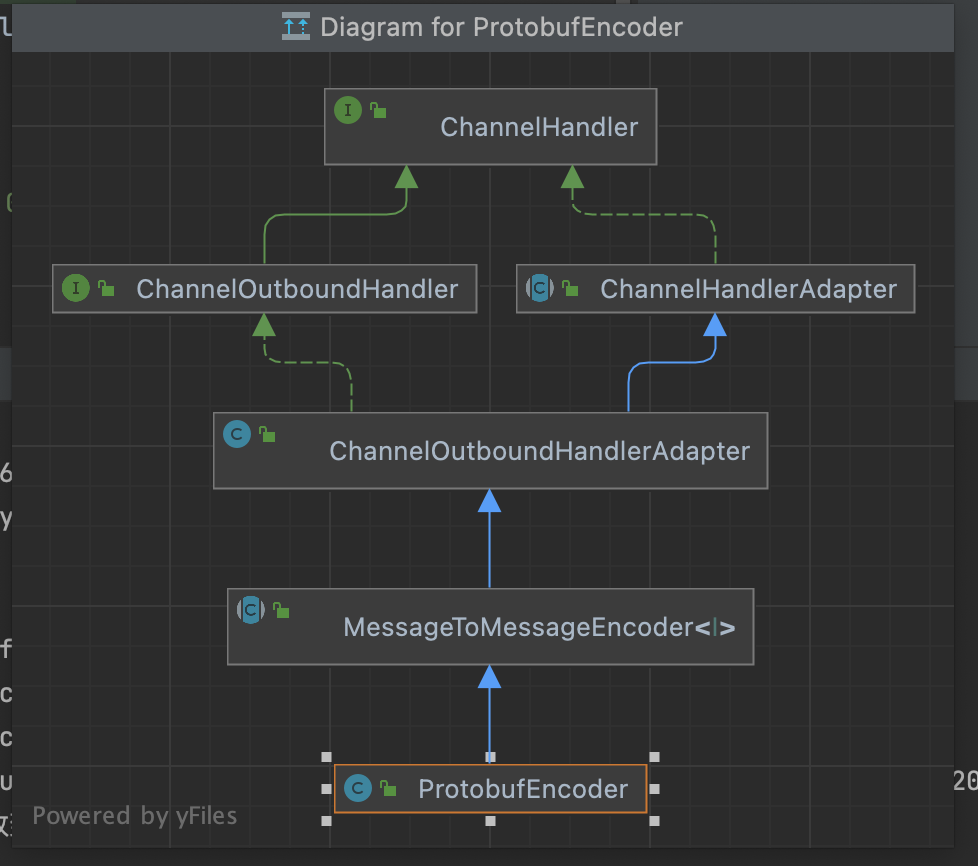Click the green lock icon on ChannelHandler

[x=378, y=110]
